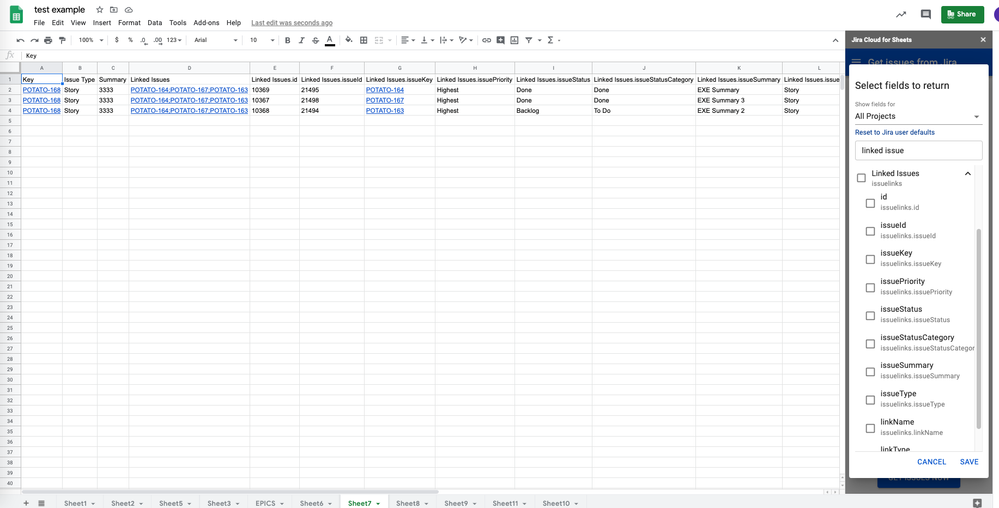
Task: Open the text color picker
Action: tap(329, 40)
